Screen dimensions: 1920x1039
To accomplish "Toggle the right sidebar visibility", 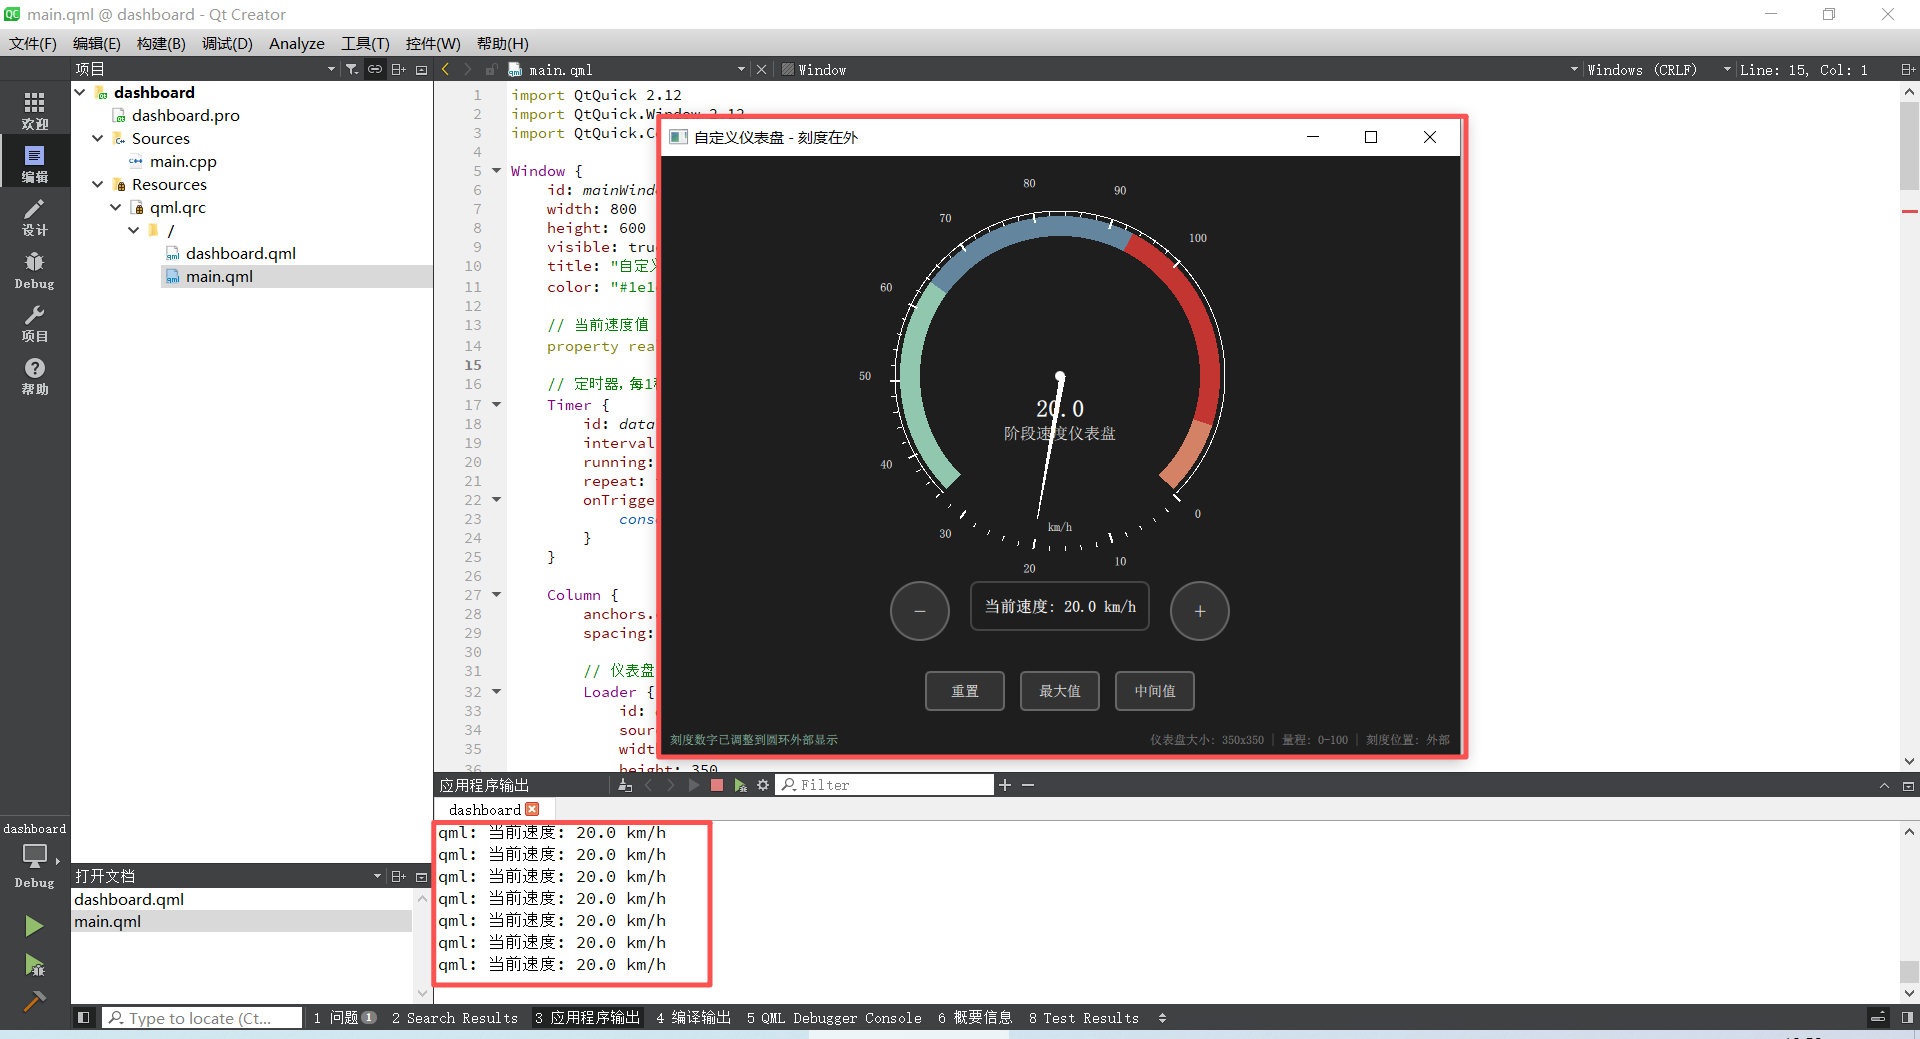I will (1907, 1017).
